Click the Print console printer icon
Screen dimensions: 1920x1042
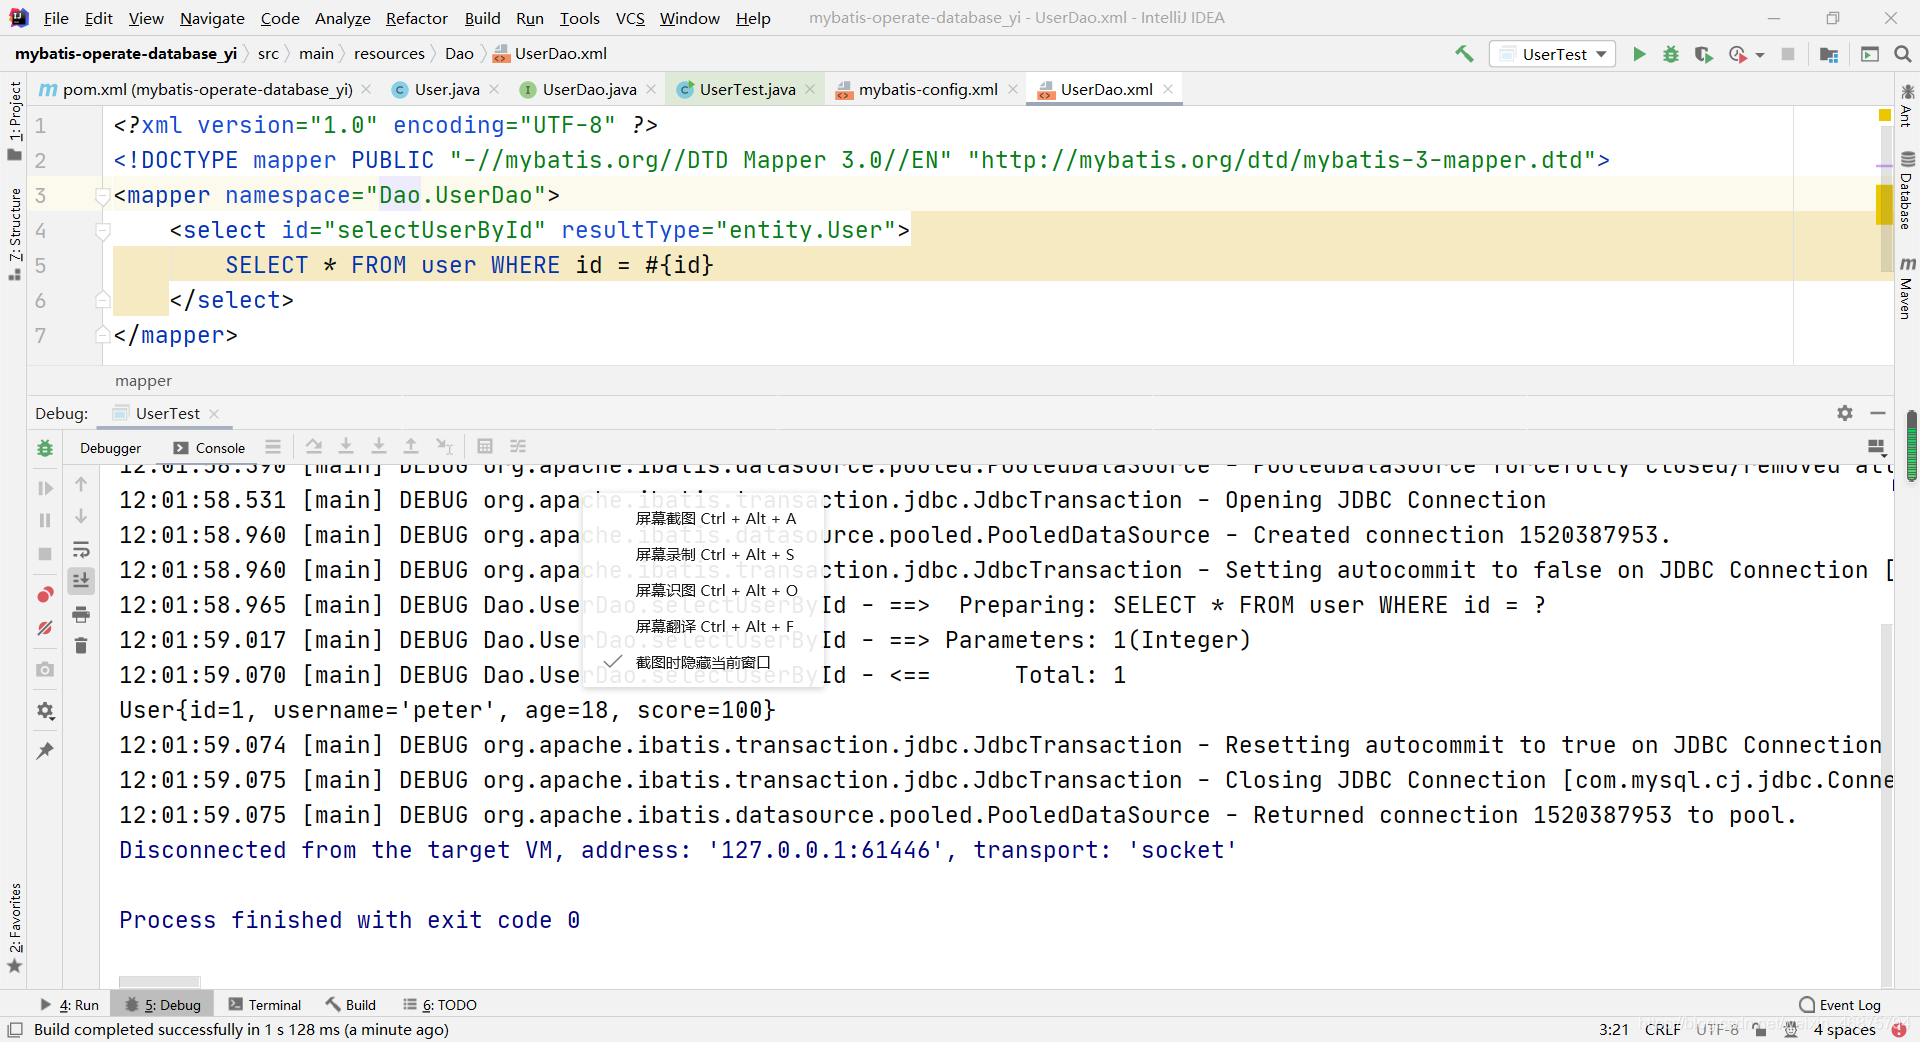pos(81,614)
